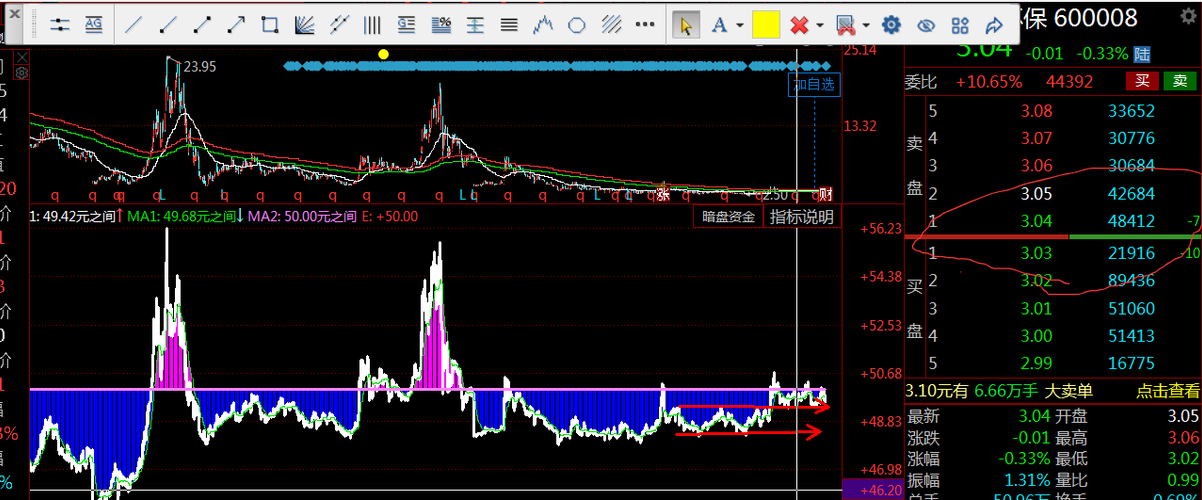Select the fan lines drawing tool
The width and height of the screenshot is (1202, 500).
click(x=304, y=24)
